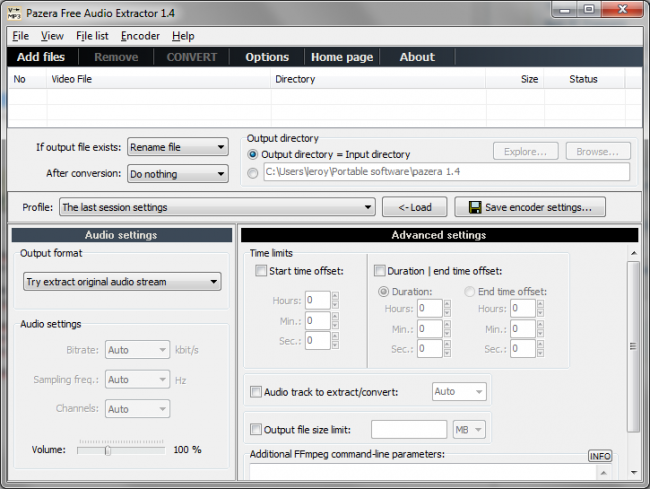The width and height of the screenshot is (650, 489).
Task: Click Add files in toolbar
Action: (x=41, y=57)
